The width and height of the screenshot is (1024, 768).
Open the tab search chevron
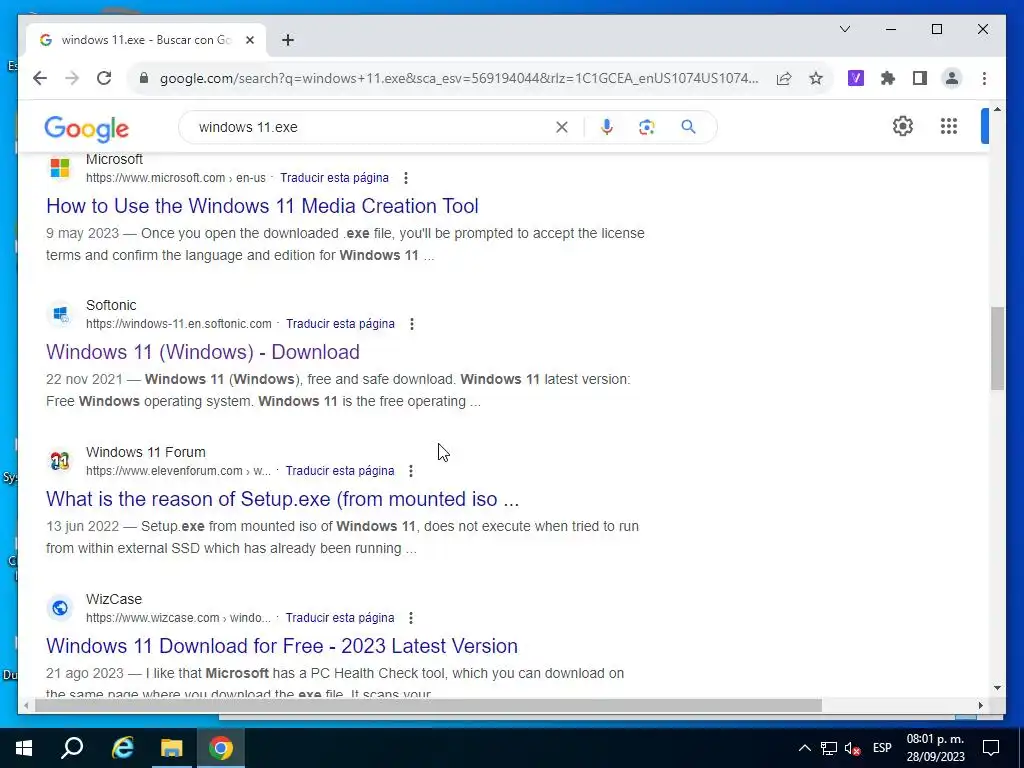844,29
